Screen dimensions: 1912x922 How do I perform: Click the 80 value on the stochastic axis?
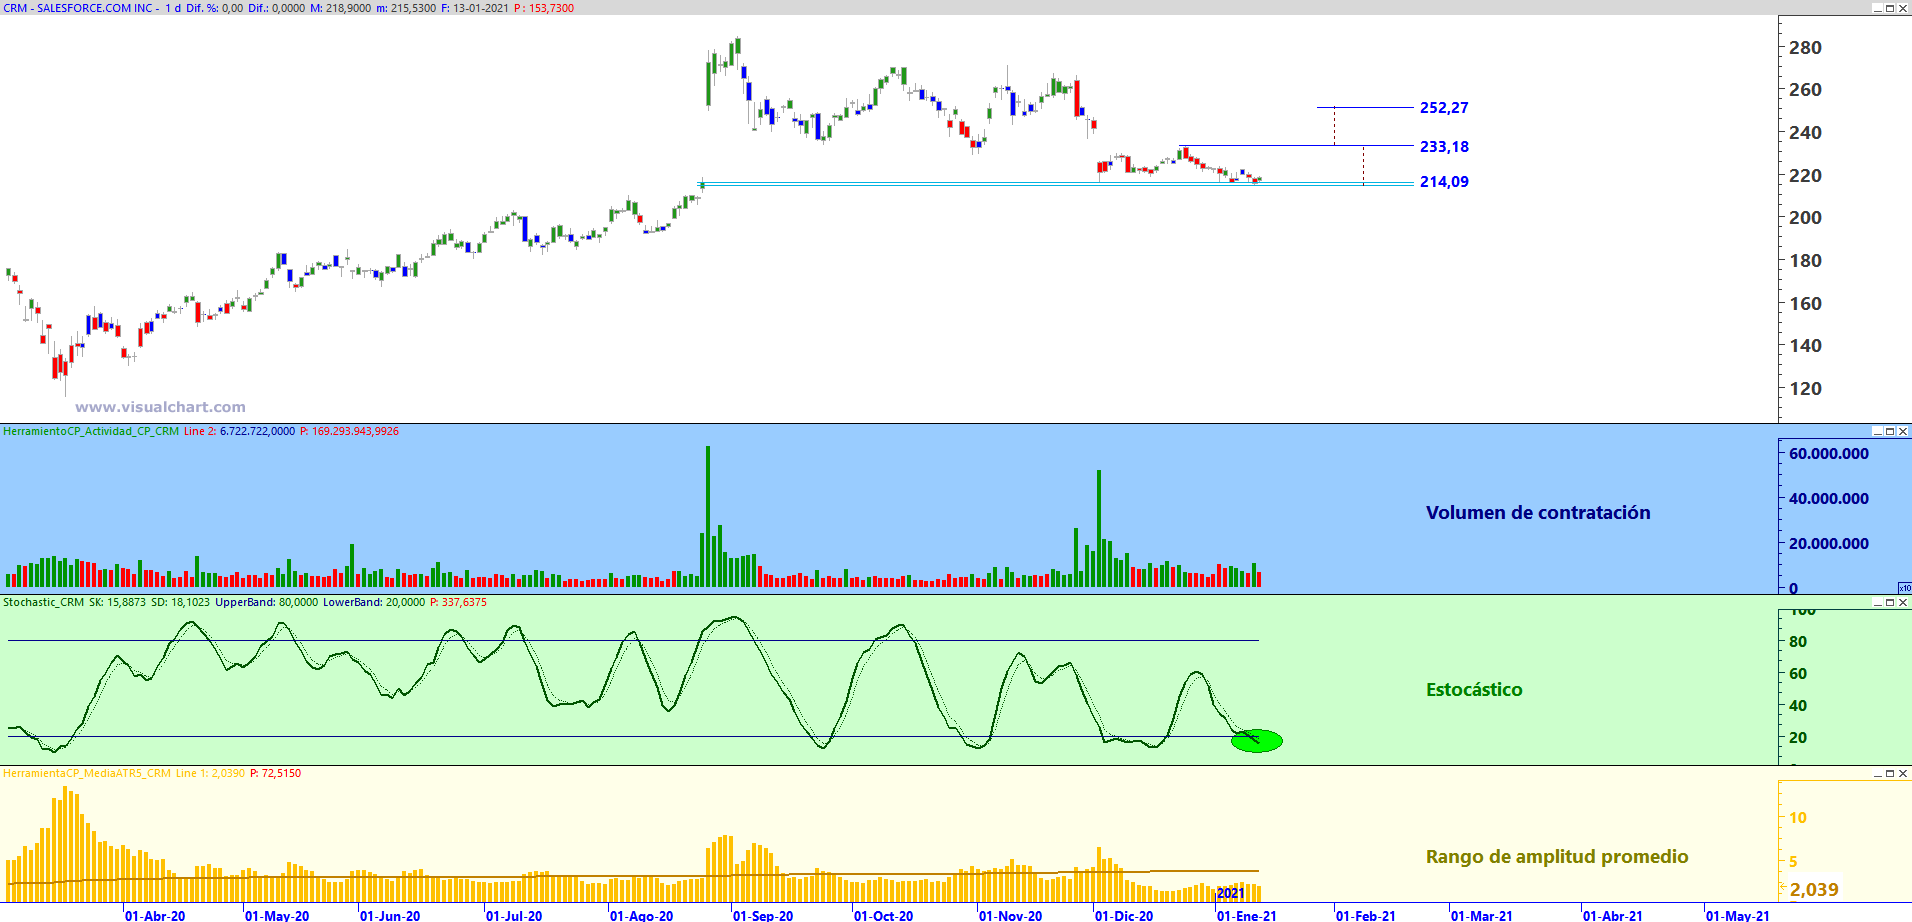pyautogui.click(x=1798, y=642)
